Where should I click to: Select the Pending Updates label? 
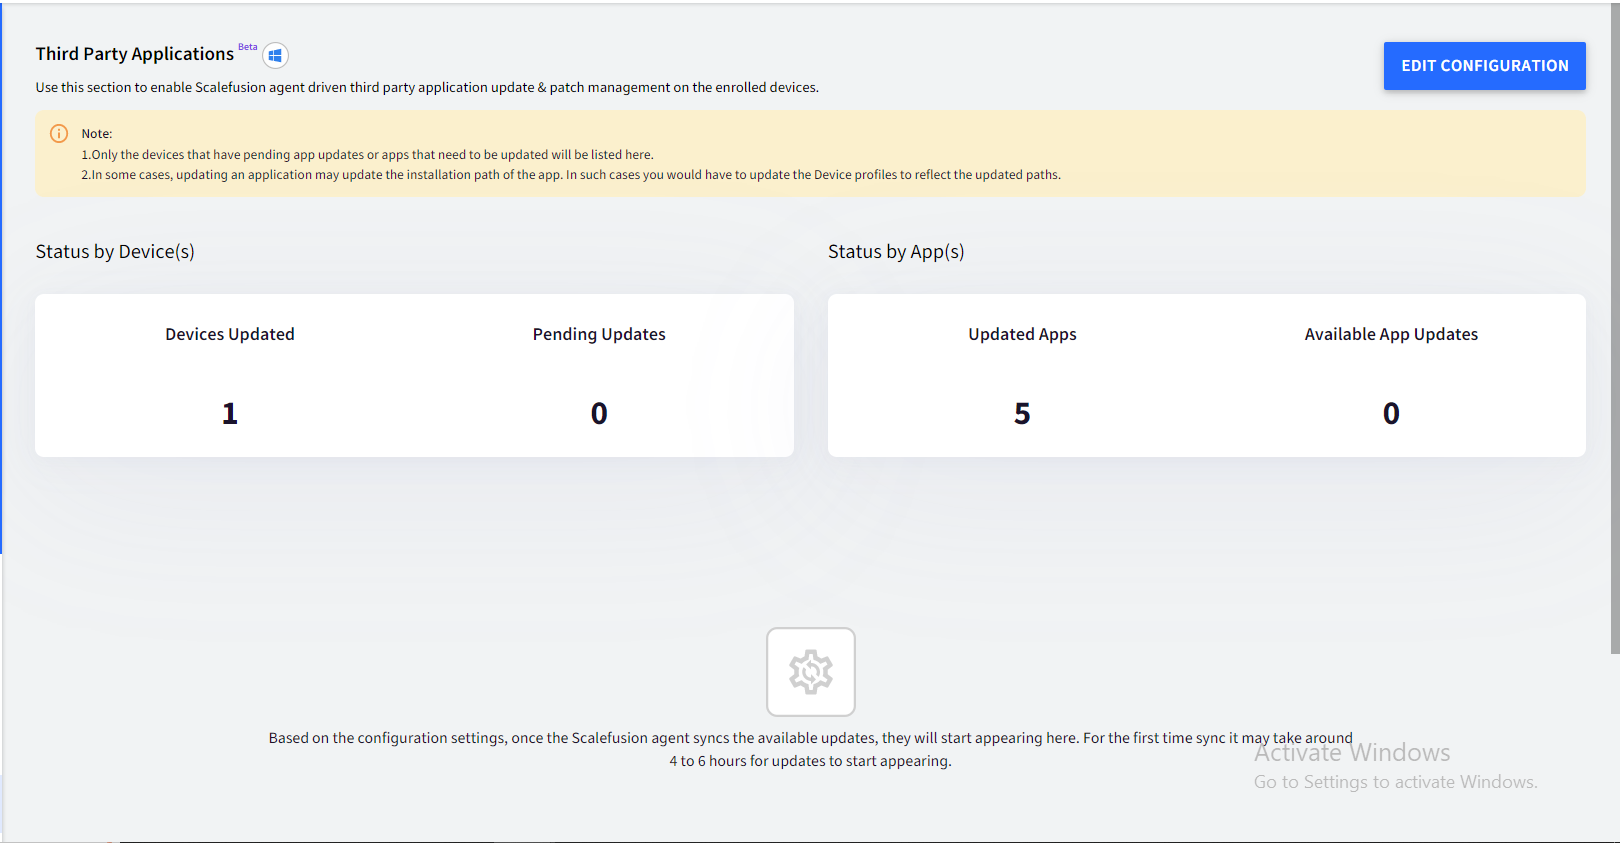coord(599,334)
